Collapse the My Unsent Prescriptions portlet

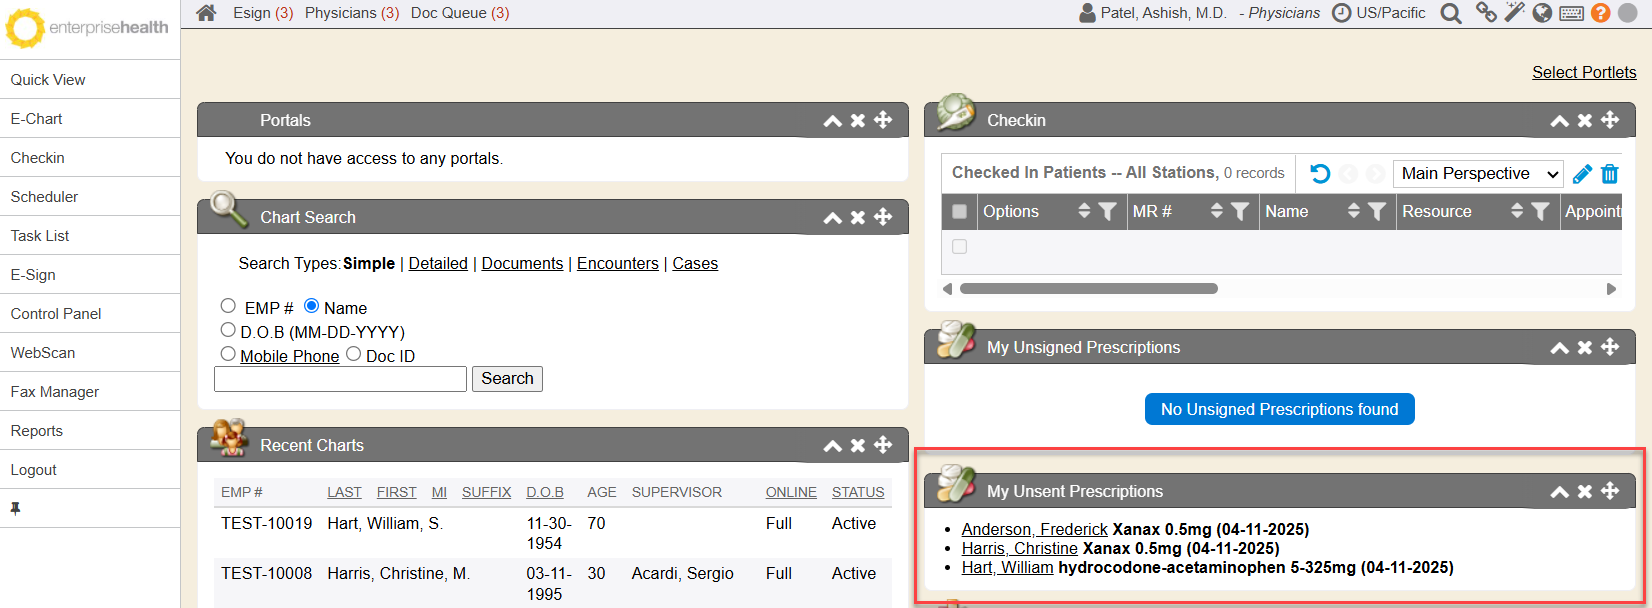tap(1559, 492)
